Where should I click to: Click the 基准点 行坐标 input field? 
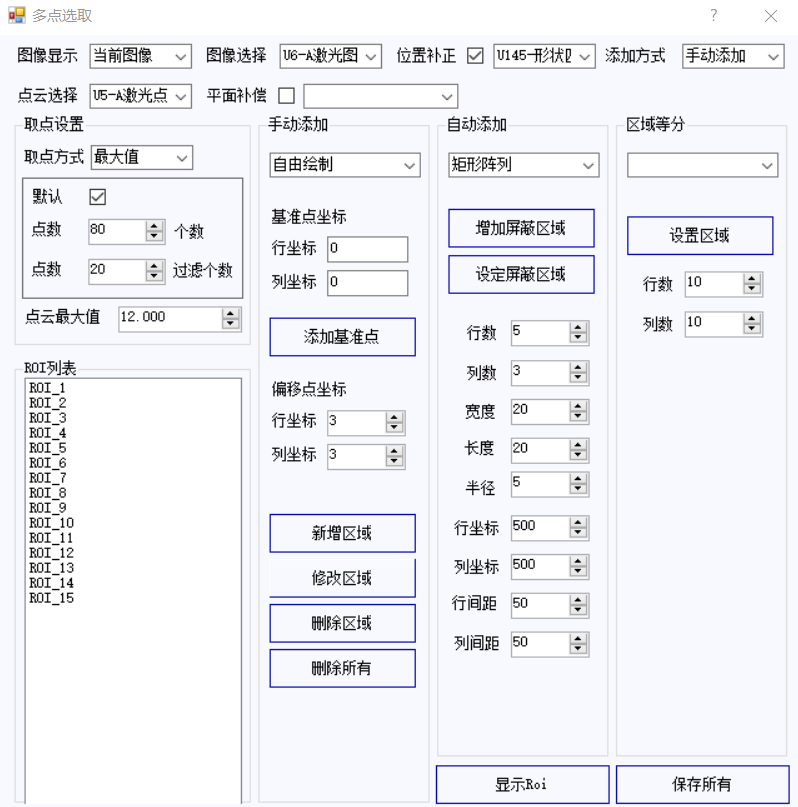367,249
